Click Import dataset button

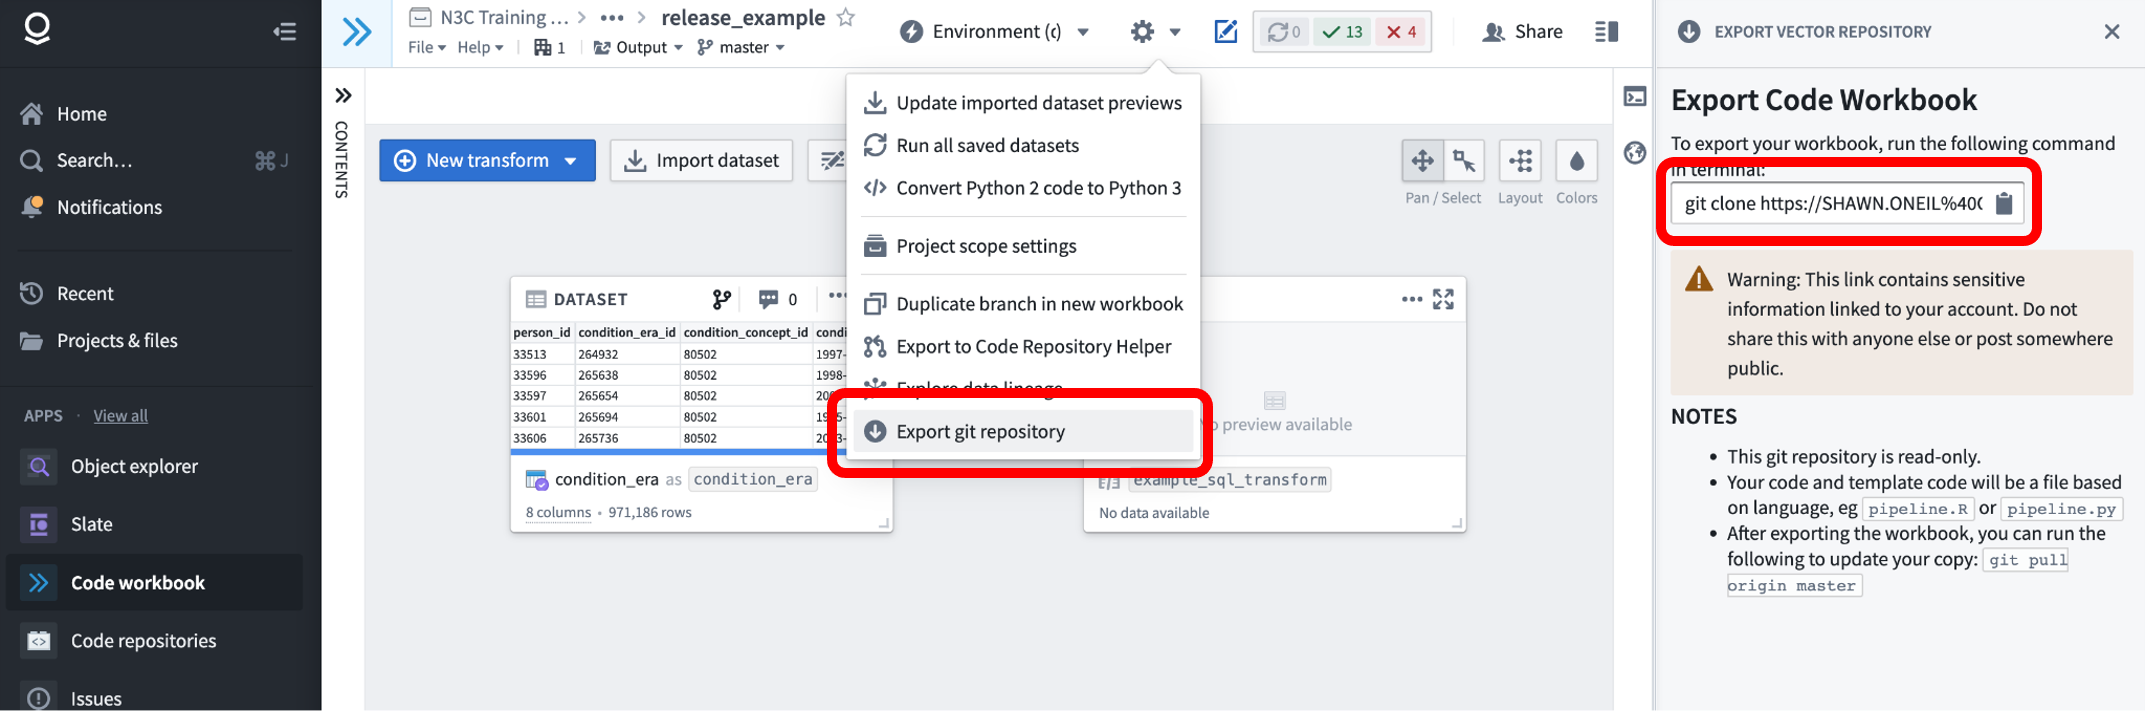click(x=701, y=160)
